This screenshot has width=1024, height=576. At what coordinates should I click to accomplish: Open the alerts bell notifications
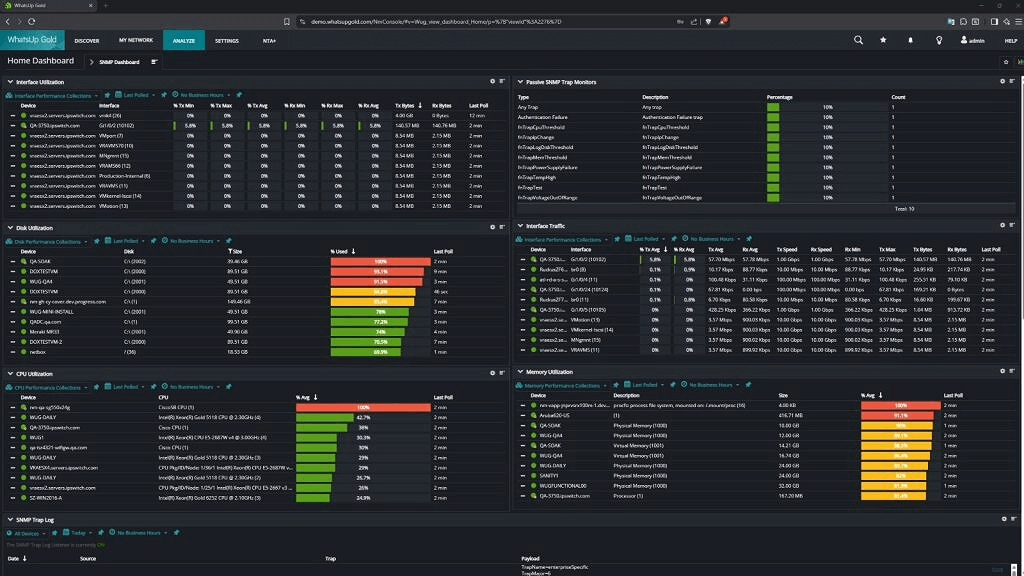911,40
